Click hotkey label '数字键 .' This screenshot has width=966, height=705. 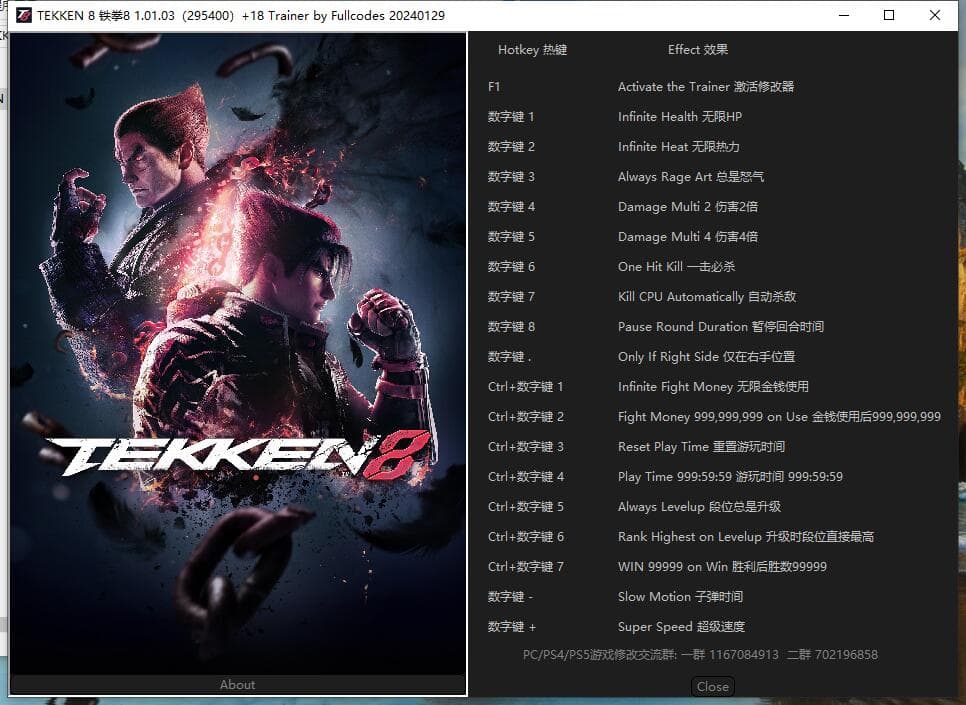(509, 357)
